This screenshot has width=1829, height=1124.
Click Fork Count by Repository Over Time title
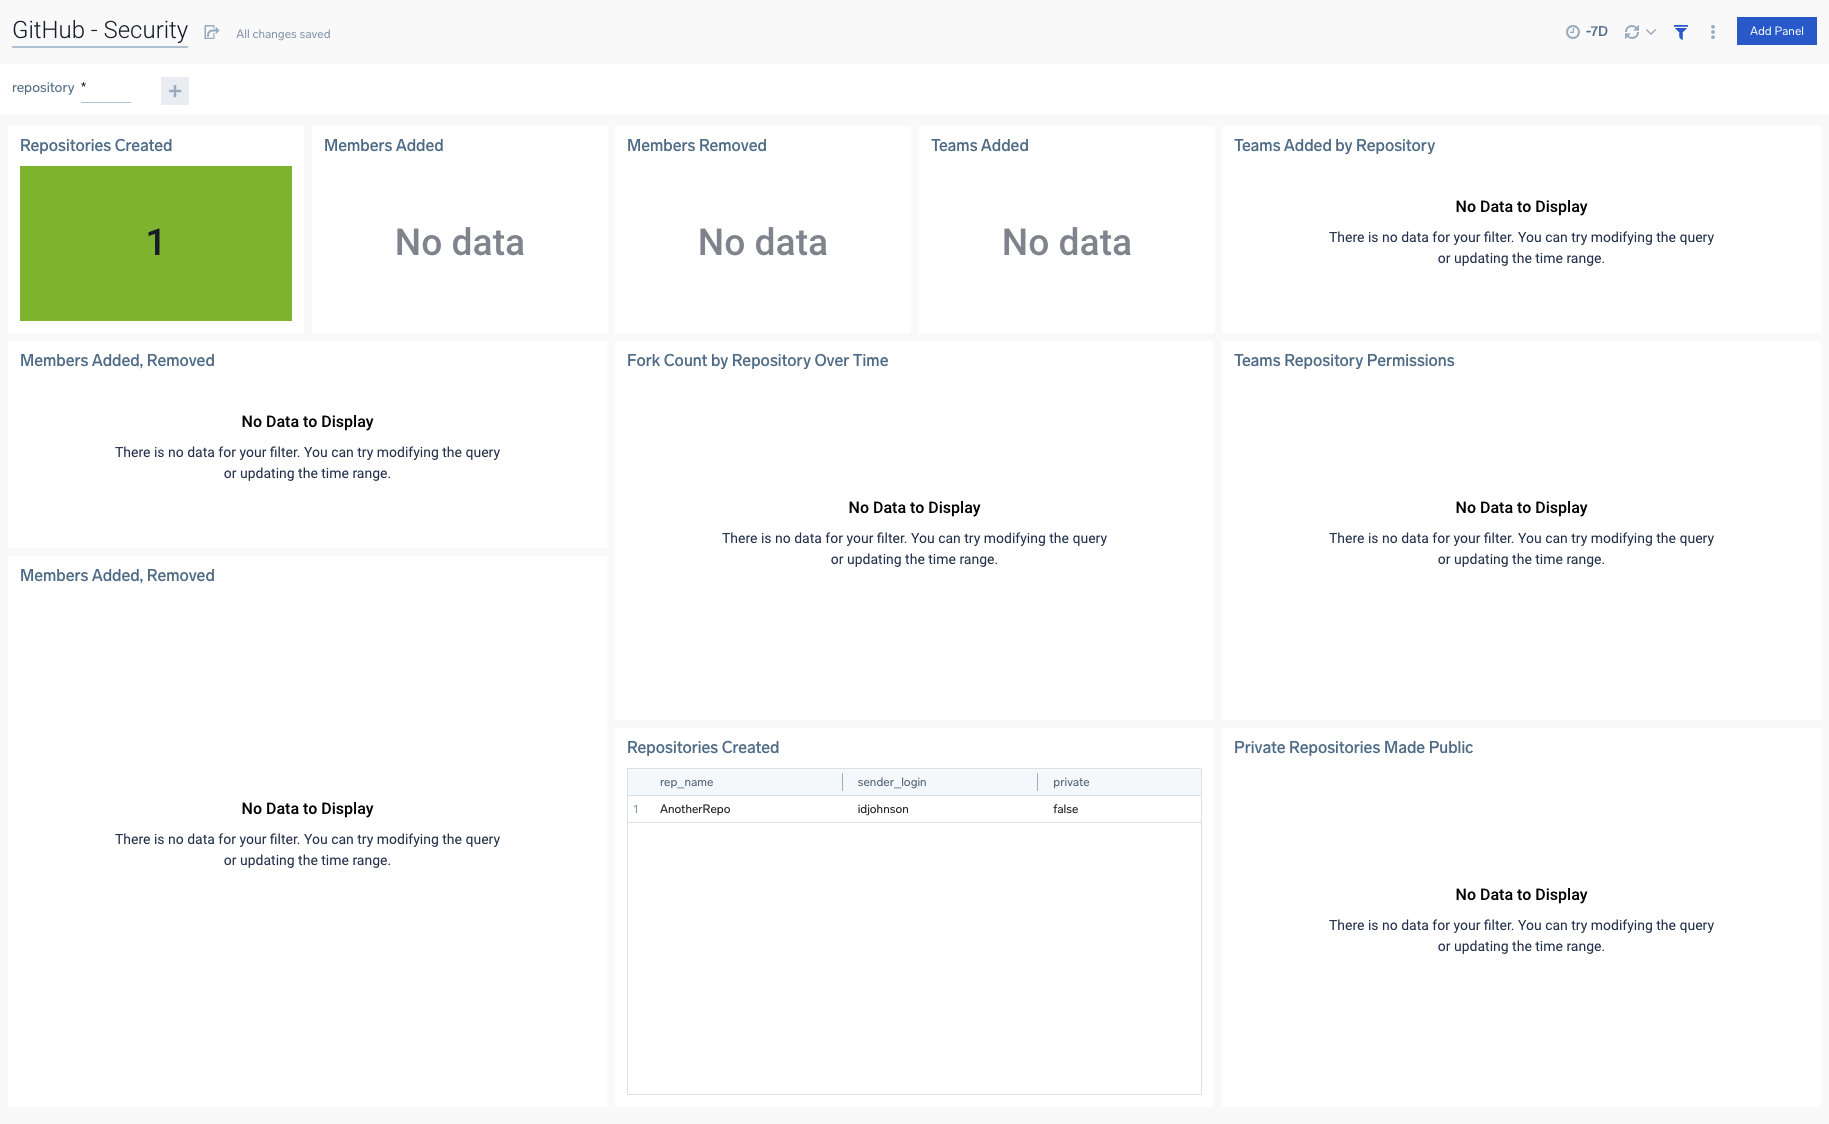tap(757, 360)
